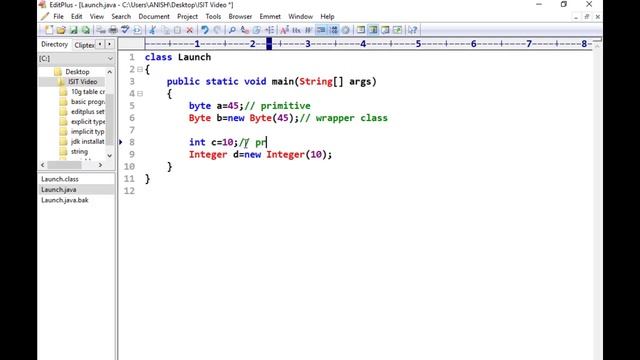Screen dimensions: 640x360
Task: Open the Window menu
Action: pos(300,17)
